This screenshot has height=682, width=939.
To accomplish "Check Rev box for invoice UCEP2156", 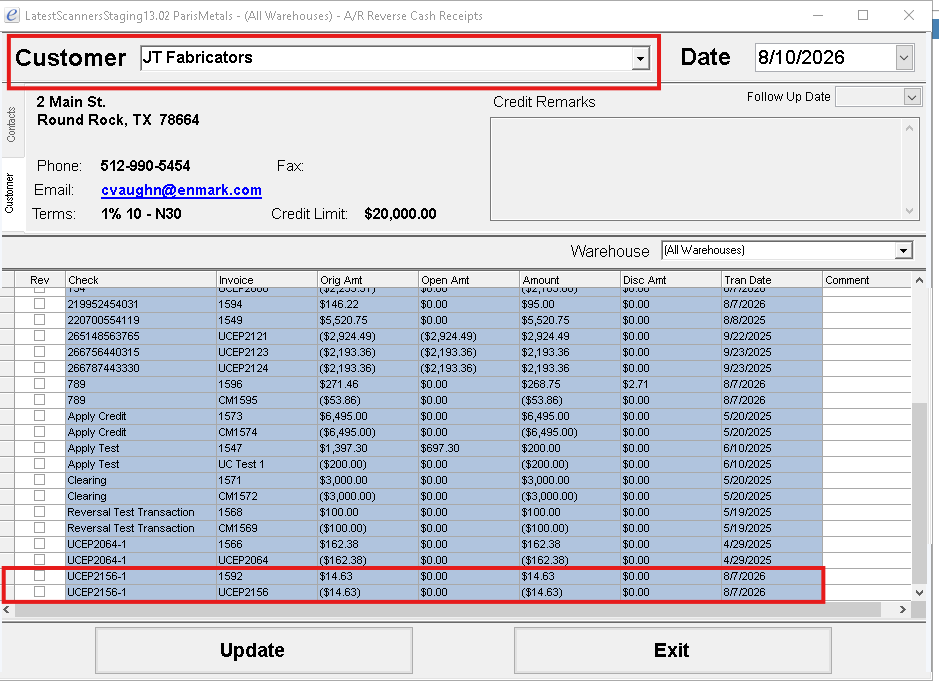I will click(40, 592).
